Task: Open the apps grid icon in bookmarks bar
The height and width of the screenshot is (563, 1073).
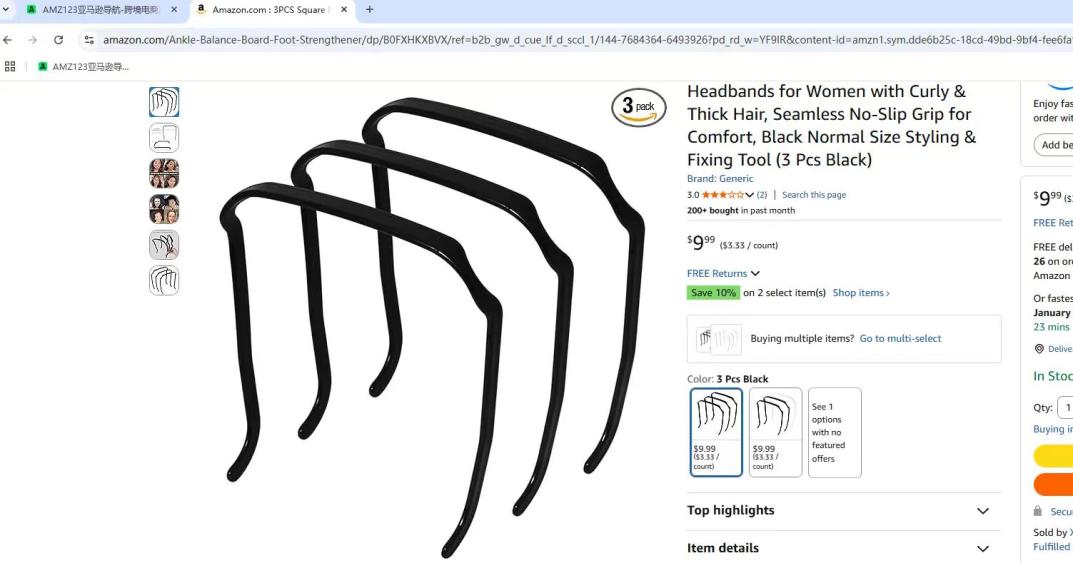Action: coord(10,66)
